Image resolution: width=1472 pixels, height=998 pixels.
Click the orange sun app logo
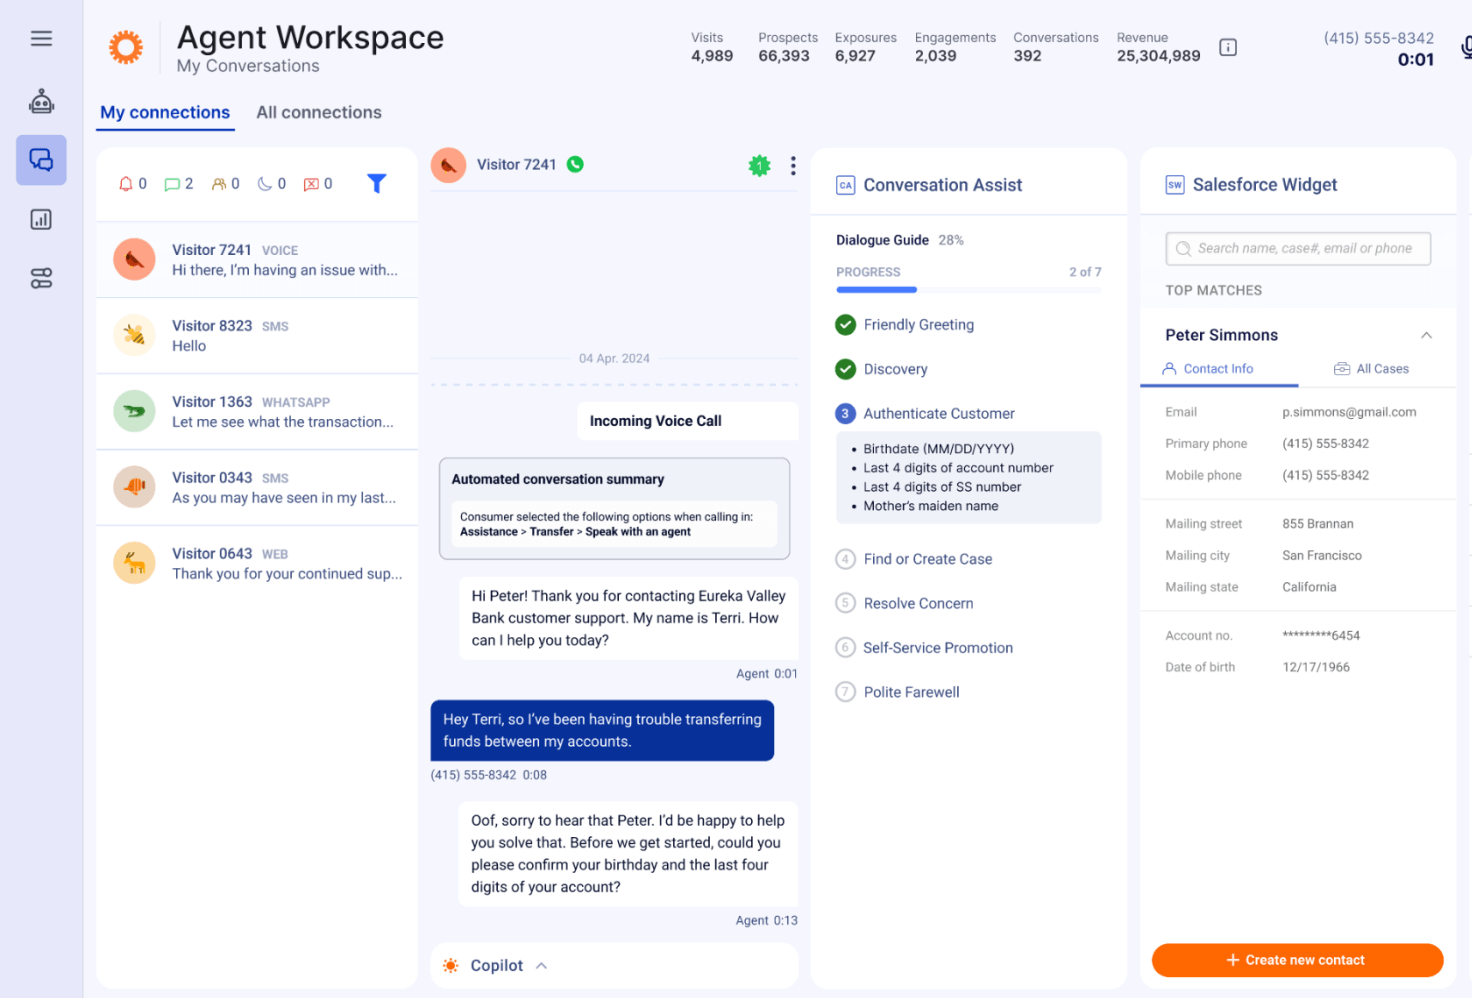pos(126,47)
